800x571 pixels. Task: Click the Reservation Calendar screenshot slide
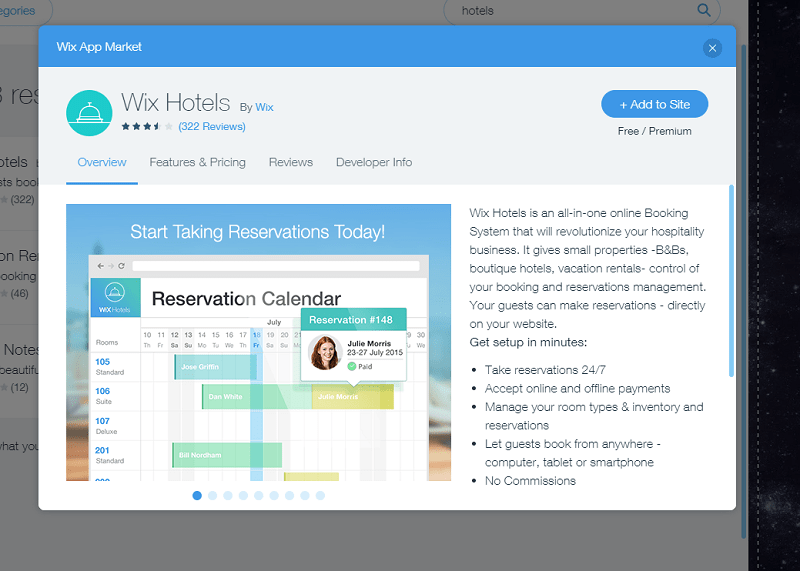[x=258, y=342]
